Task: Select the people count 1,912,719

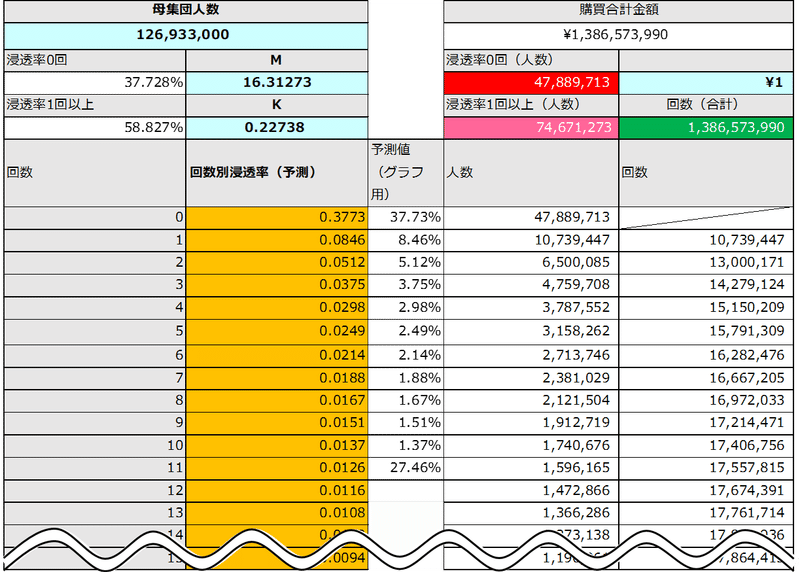Action: [x=531, y=424]
